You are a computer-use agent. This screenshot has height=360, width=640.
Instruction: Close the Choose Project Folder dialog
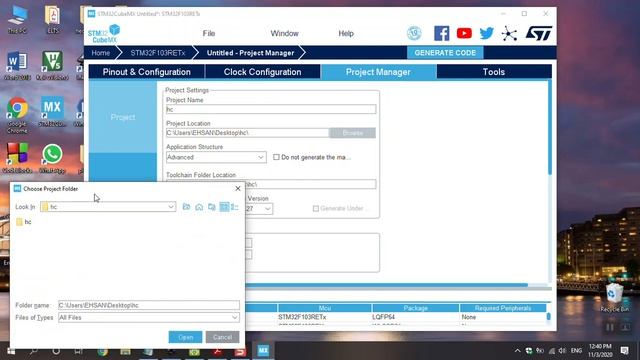point(238,189)
